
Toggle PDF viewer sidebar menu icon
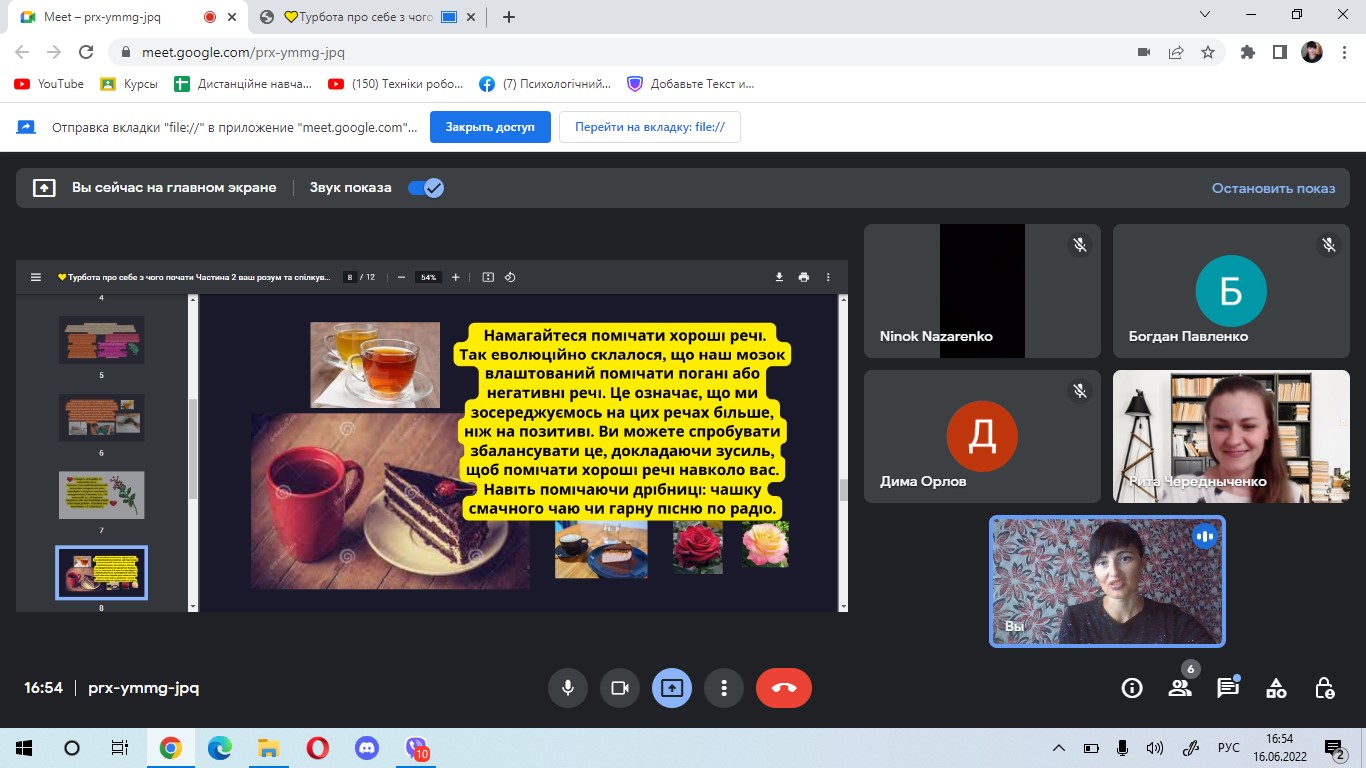coord(36,277)
